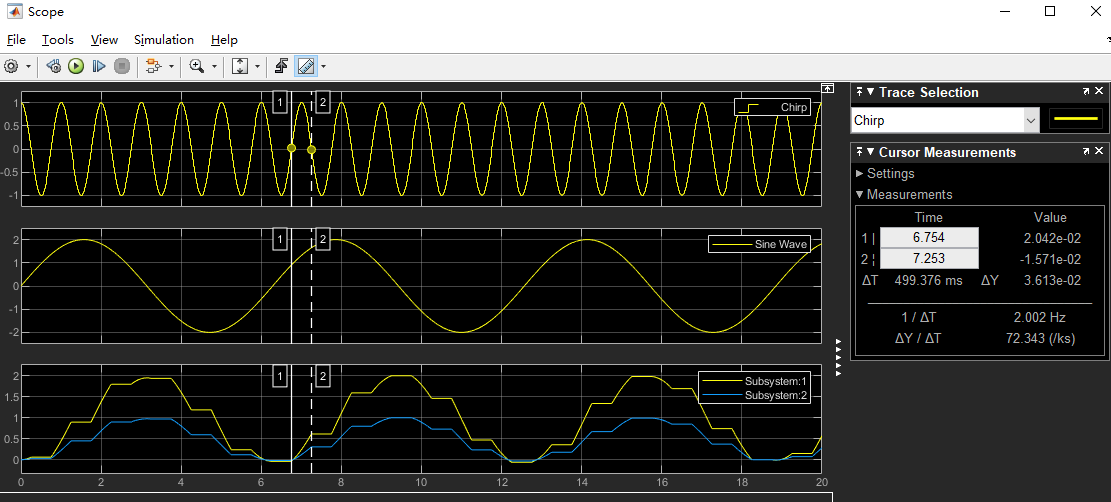This screenshot has width=1111, height=502.
Task: Undock the Trace Selection panel
Action: pyautogui.click(x=1086, y=91)
